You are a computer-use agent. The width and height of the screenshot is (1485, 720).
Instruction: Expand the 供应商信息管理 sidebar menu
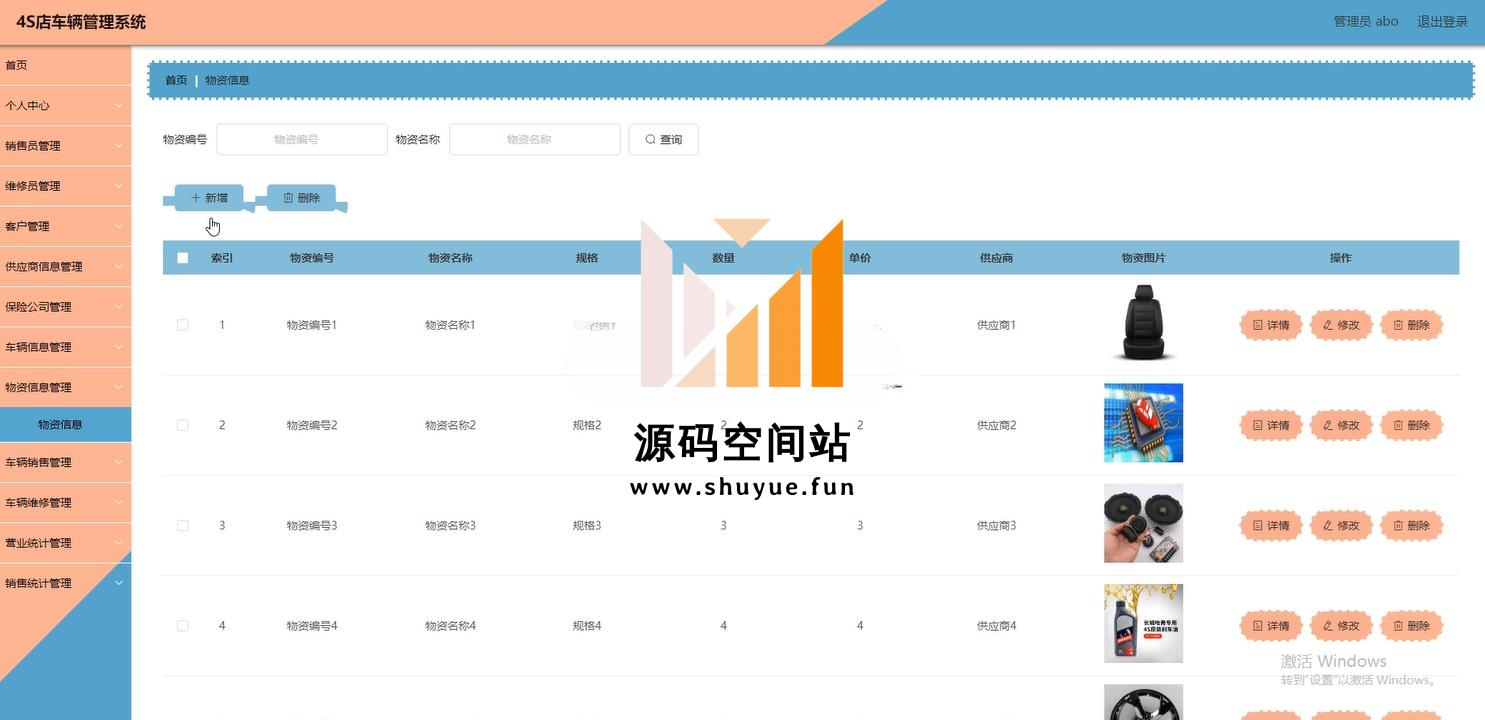tap(65, 267)
